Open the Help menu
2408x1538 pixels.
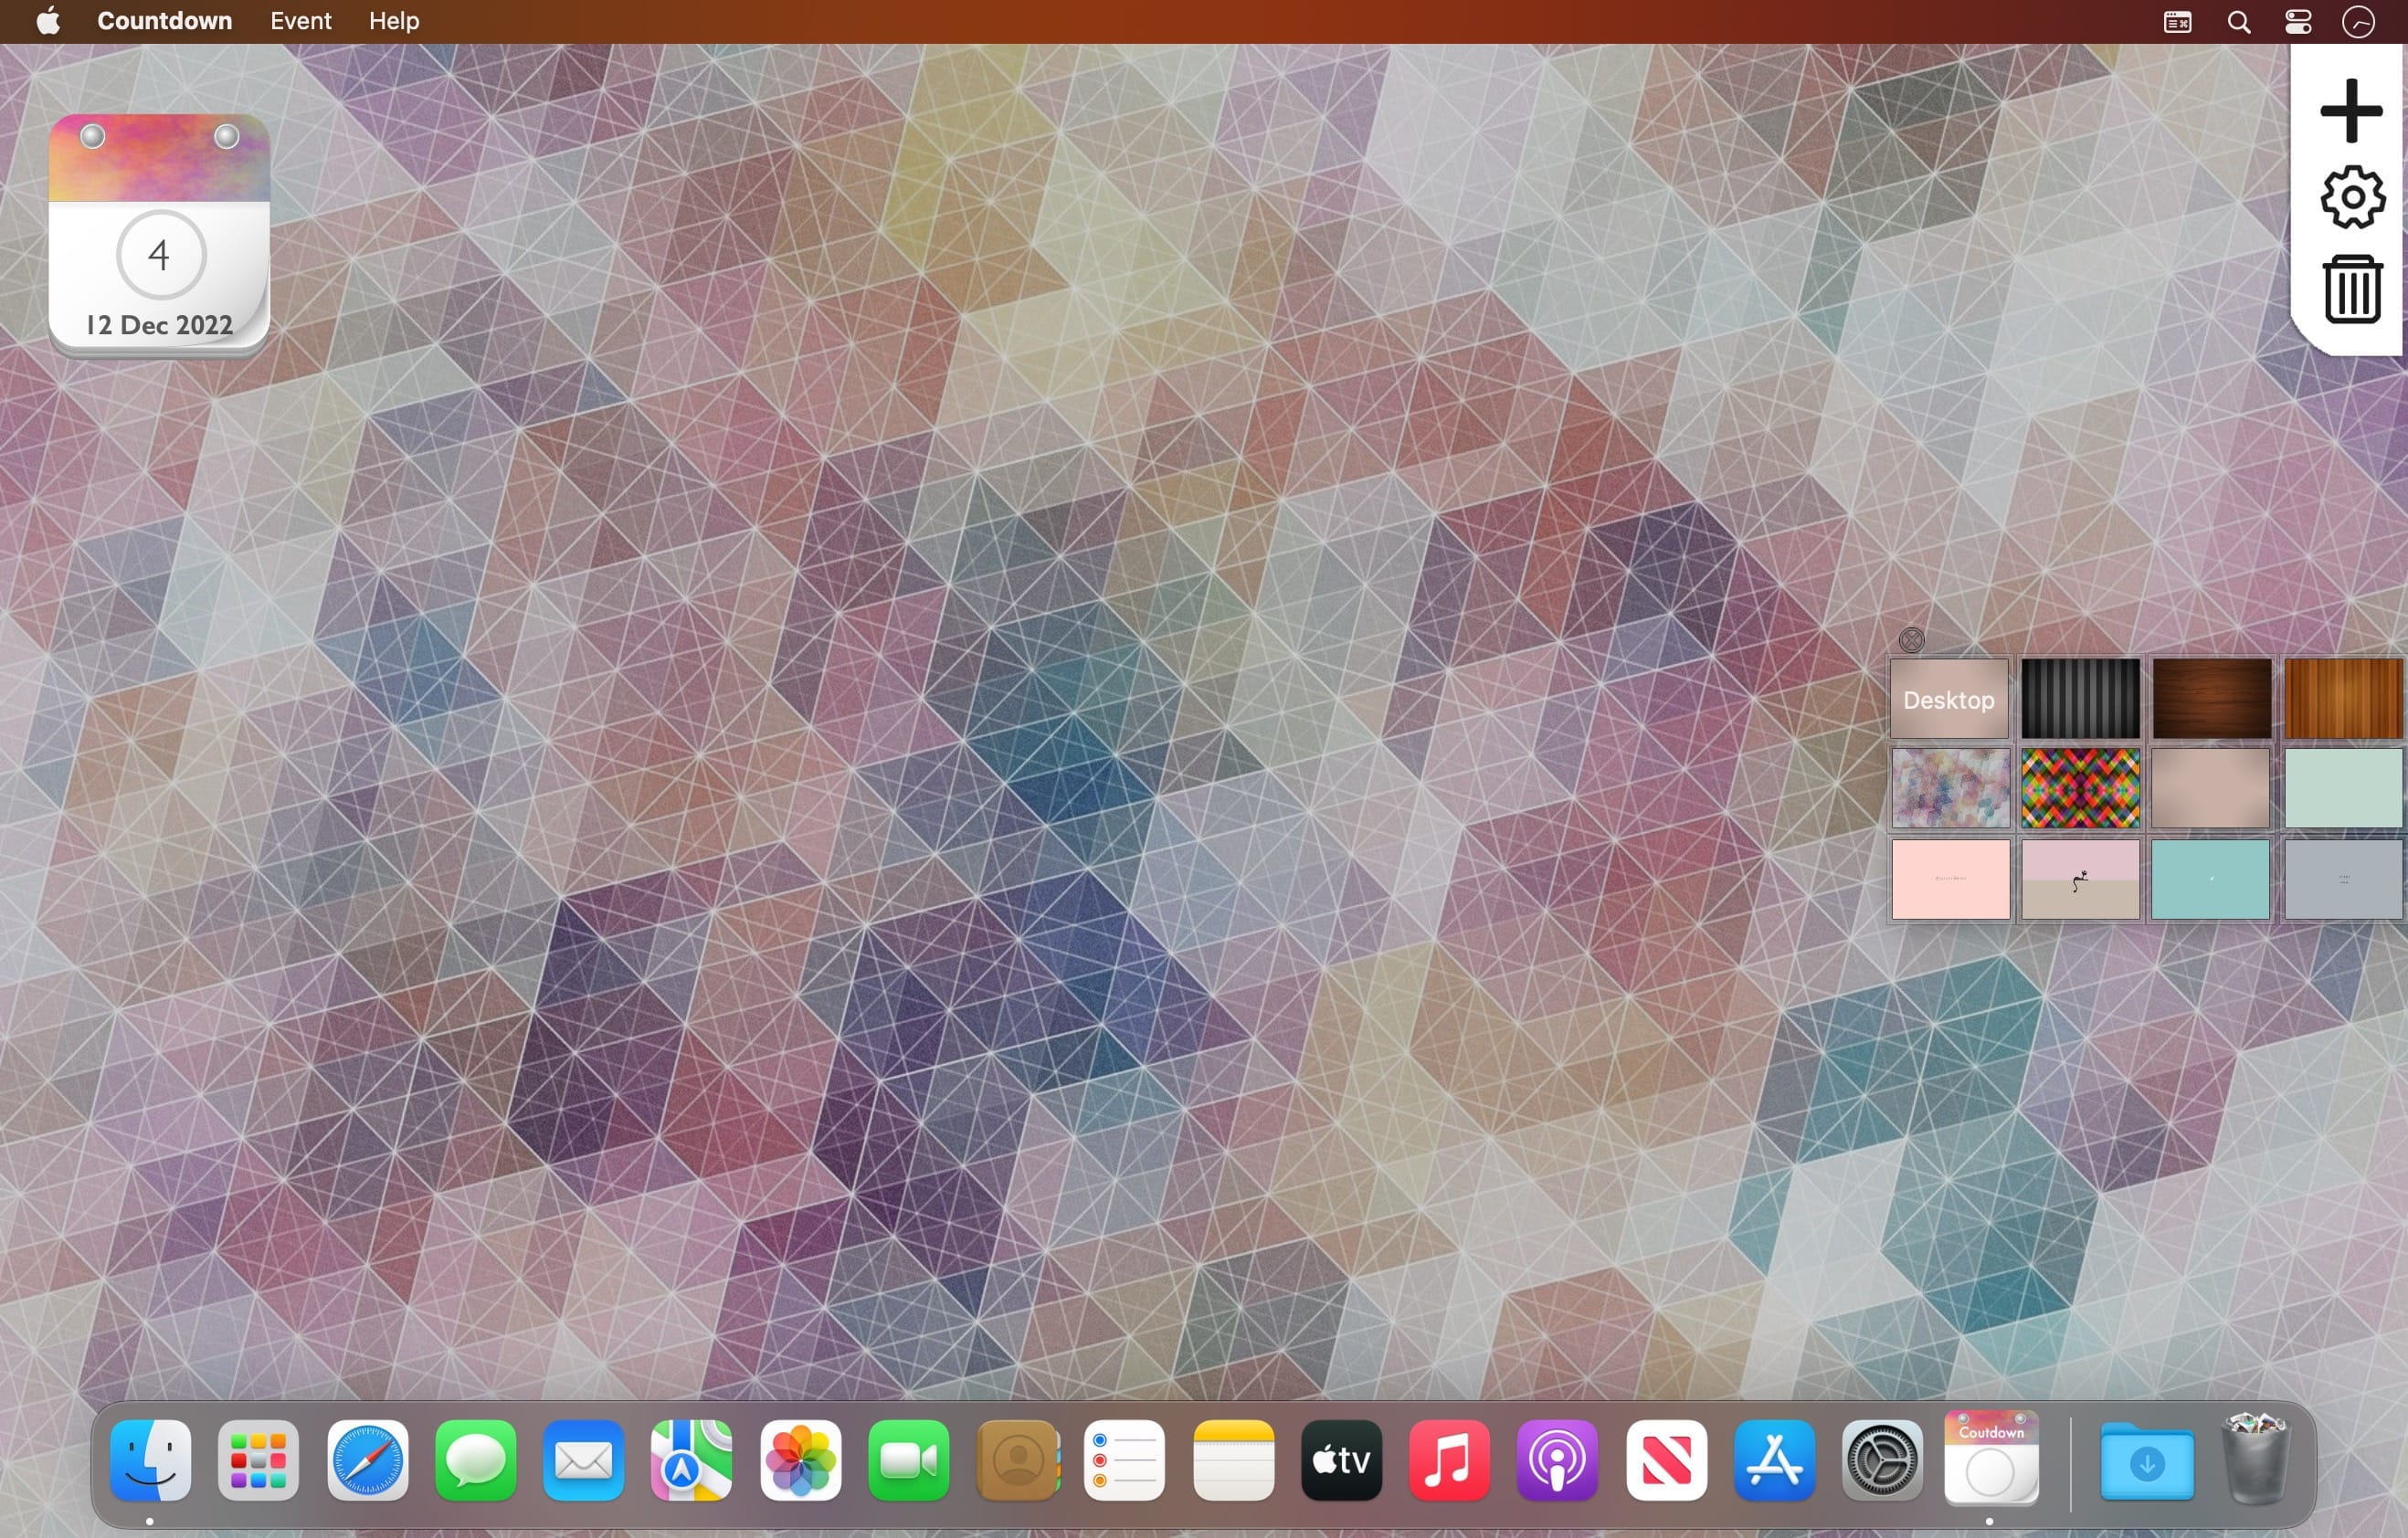[394, 21]
